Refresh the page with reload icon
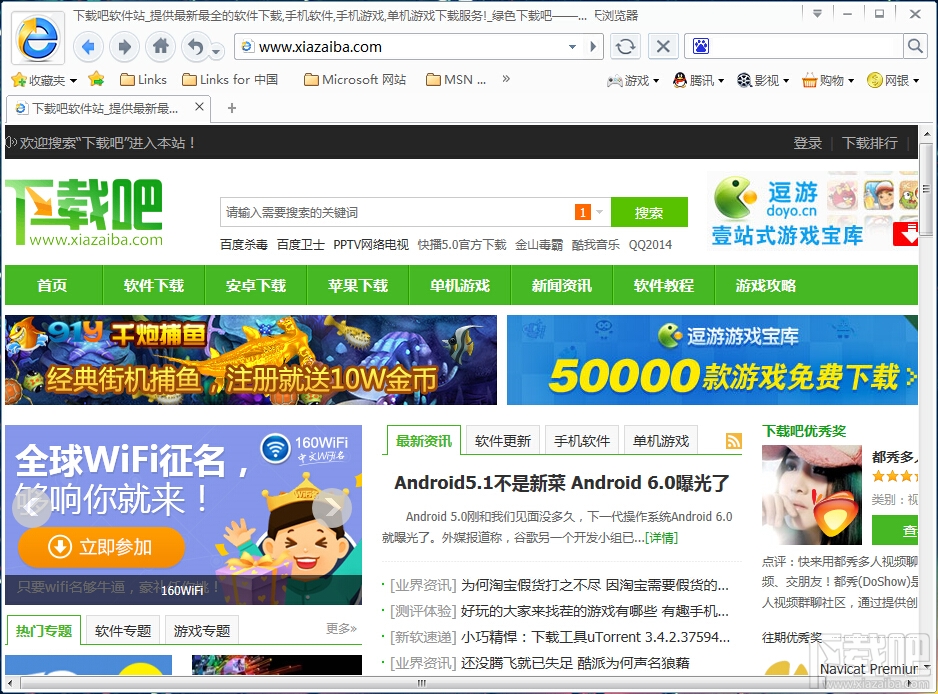The image size is (938, 694). [625, 47]
